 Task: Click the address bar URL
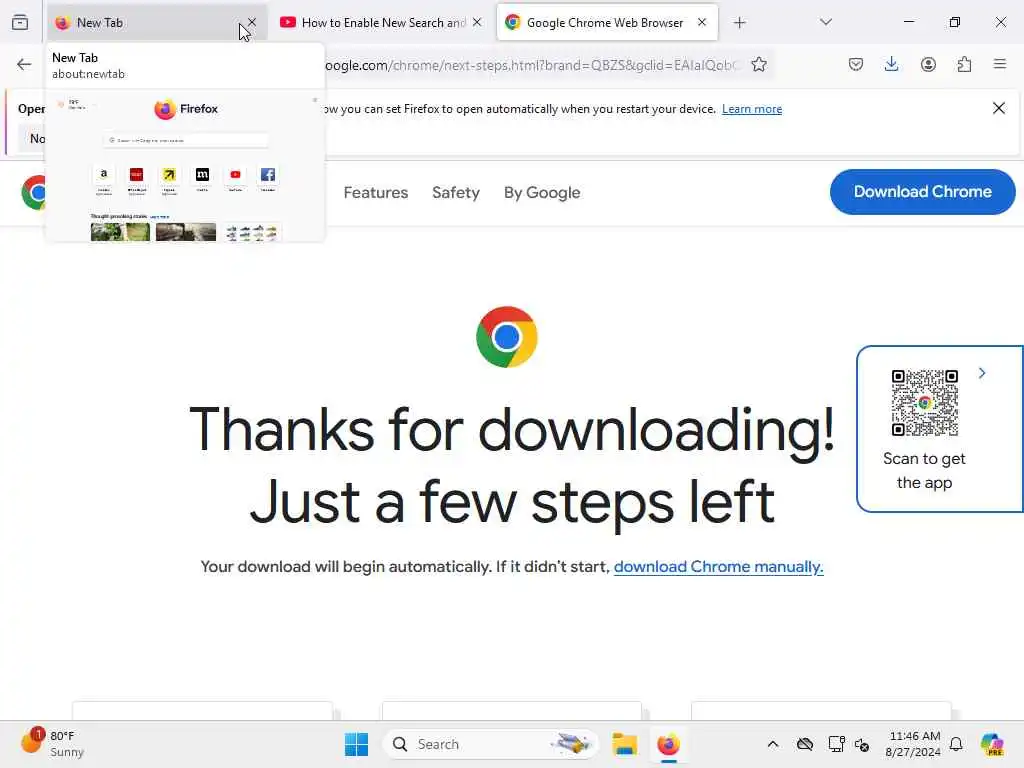(x=531, y=65)
